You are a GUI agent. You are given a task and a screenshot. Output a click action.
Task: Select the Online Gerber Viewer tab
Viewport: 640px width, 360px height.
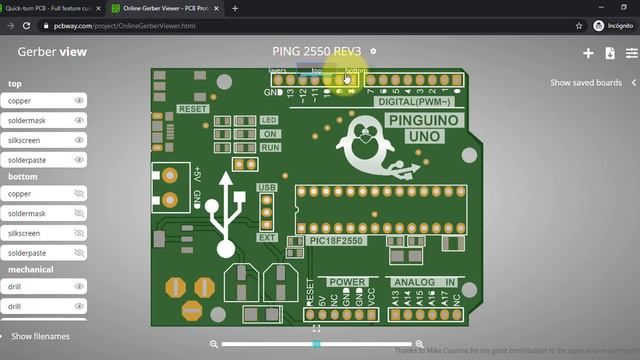click(x=165, y=8)
